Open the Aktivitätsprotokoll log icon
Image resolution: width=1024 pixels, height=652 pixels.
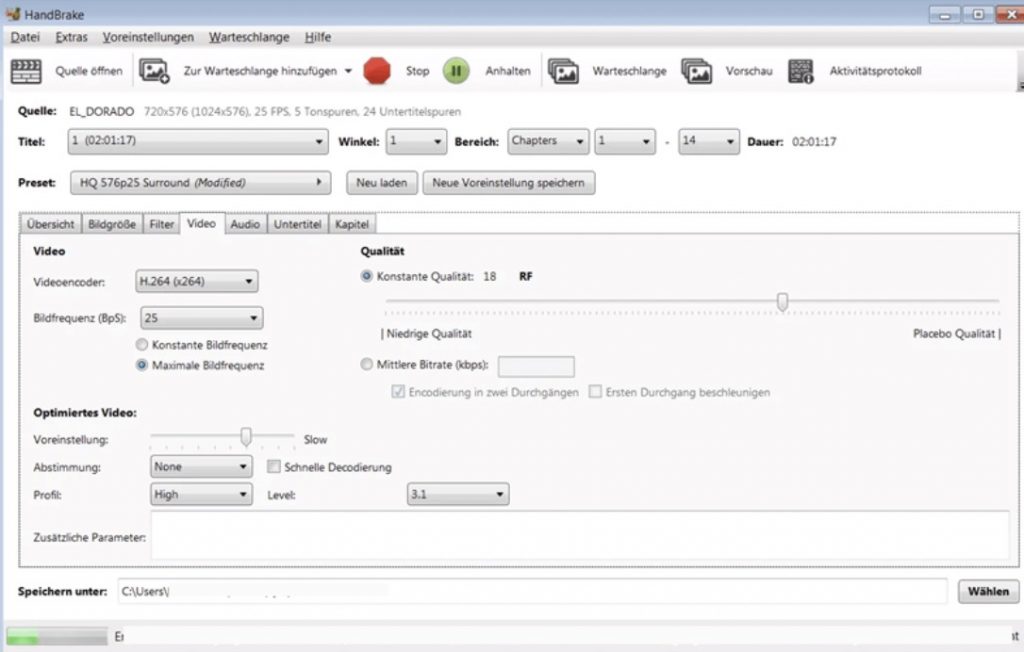(800, 71)
